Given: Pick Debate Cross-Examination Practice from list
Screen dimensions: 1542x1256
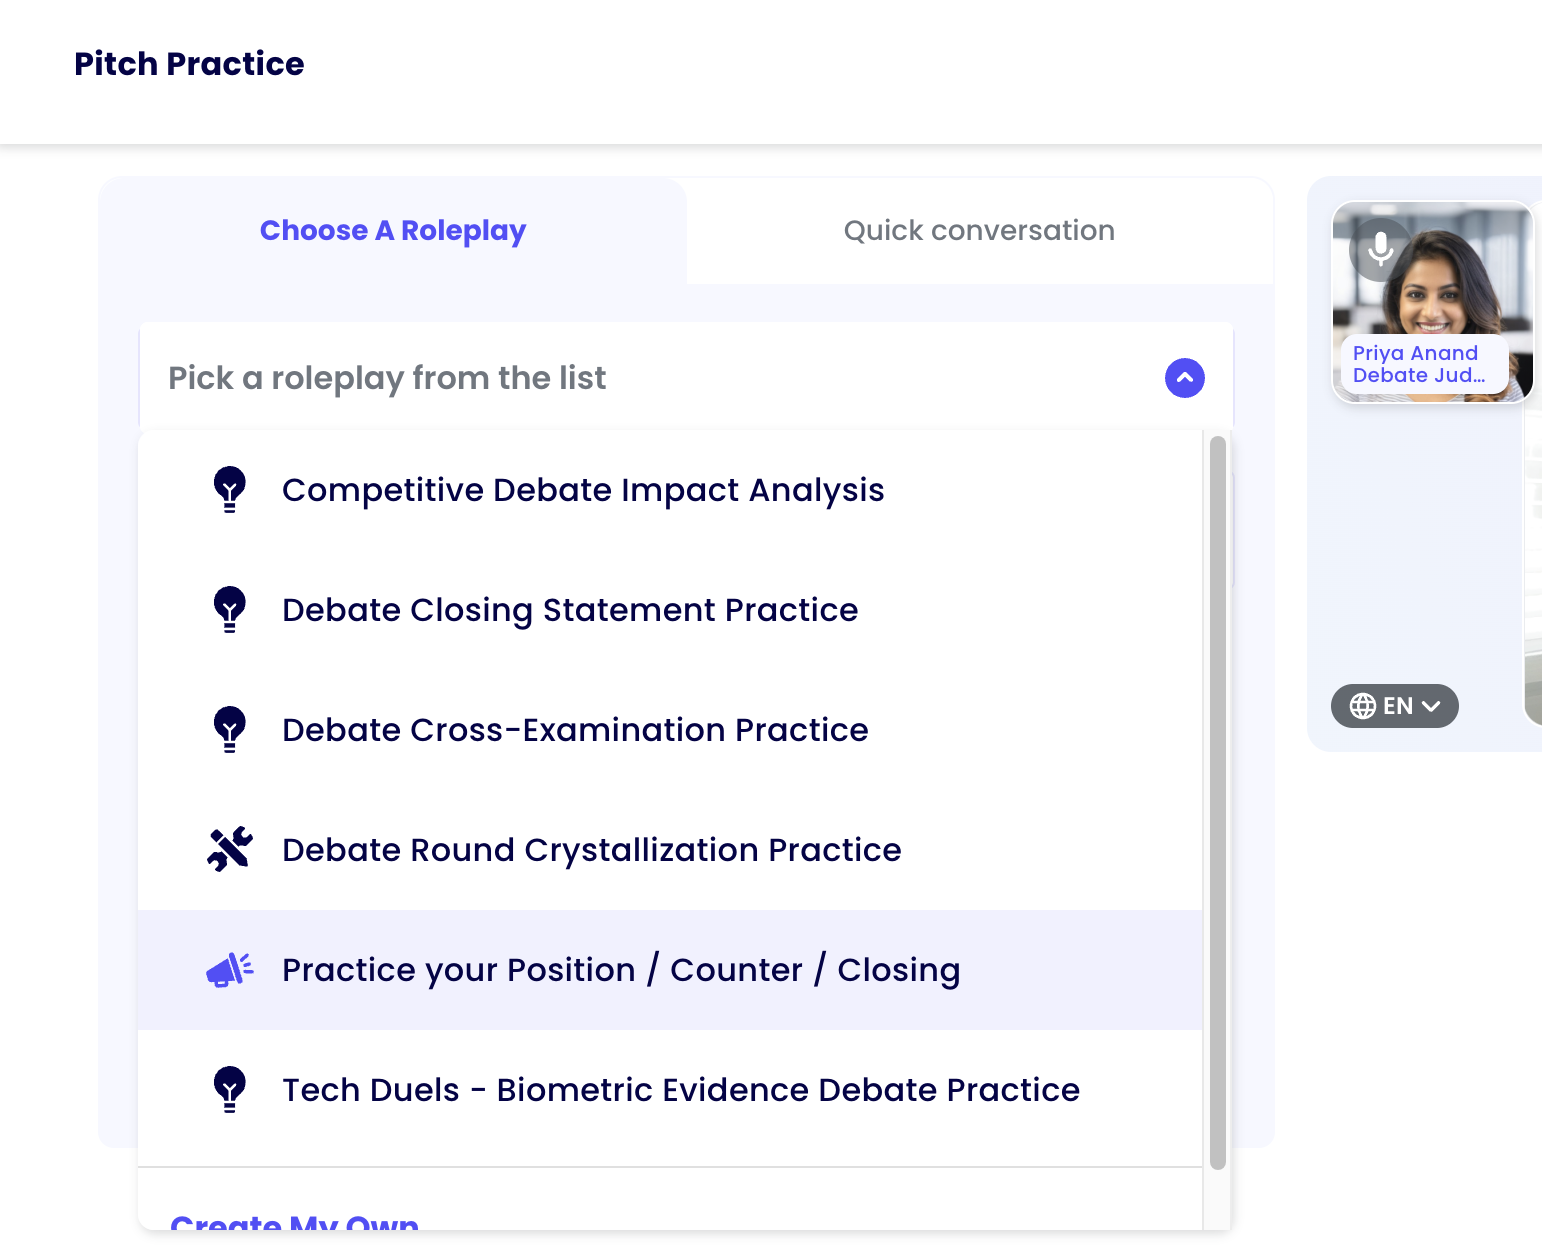Looking at the screenshot, I should click(575, 730).
